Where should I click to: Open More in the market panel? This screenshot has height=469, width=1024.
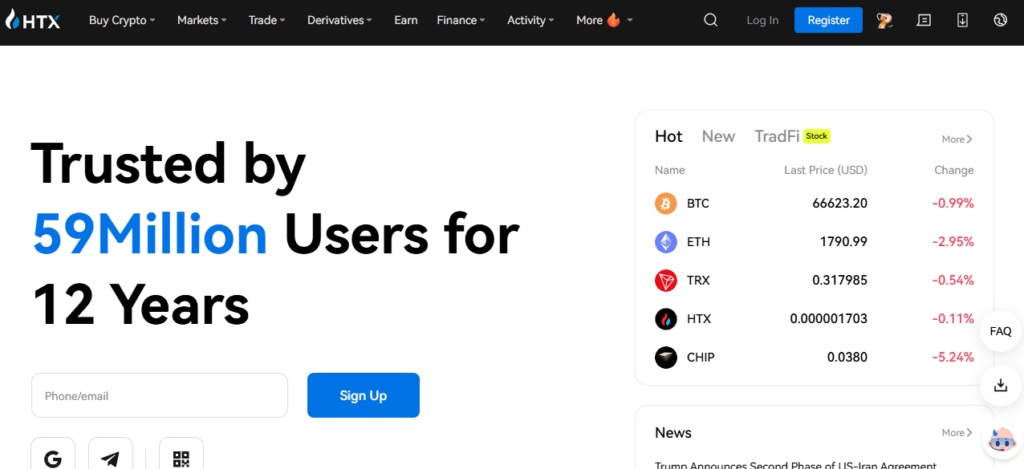tap(957, 139)
